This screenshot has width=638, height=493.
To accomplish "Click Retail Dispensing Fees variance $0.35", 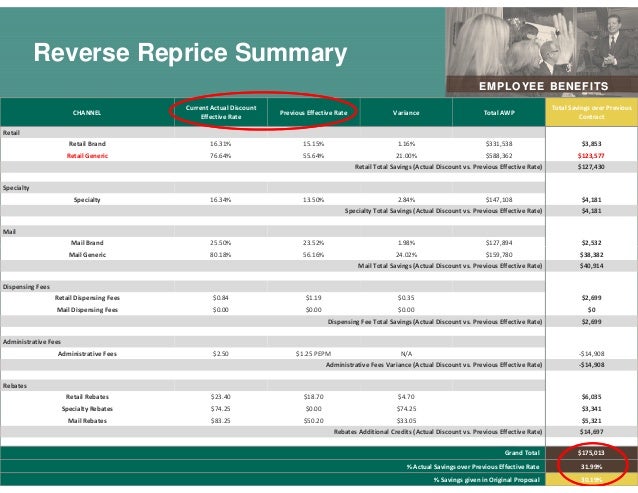I will pos(406,298).
